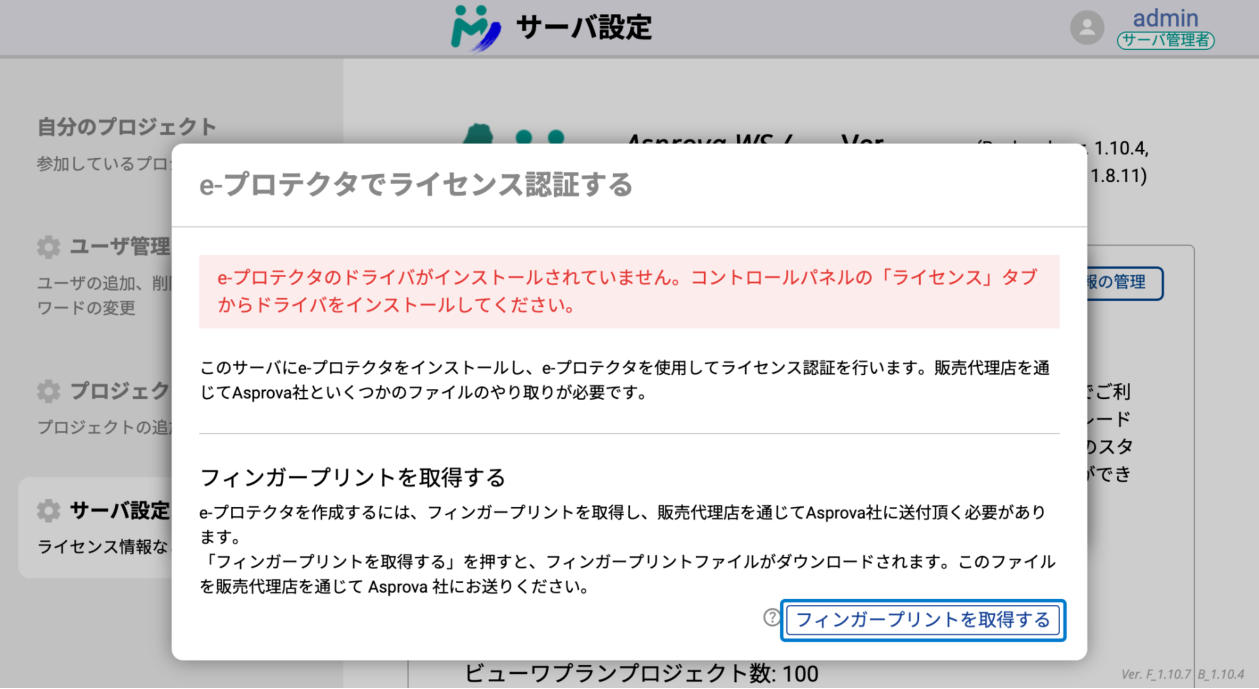1259x689 pixels.
Task: Open ユーザ管理 in the sidebar
Action: [x=119, y=246]
